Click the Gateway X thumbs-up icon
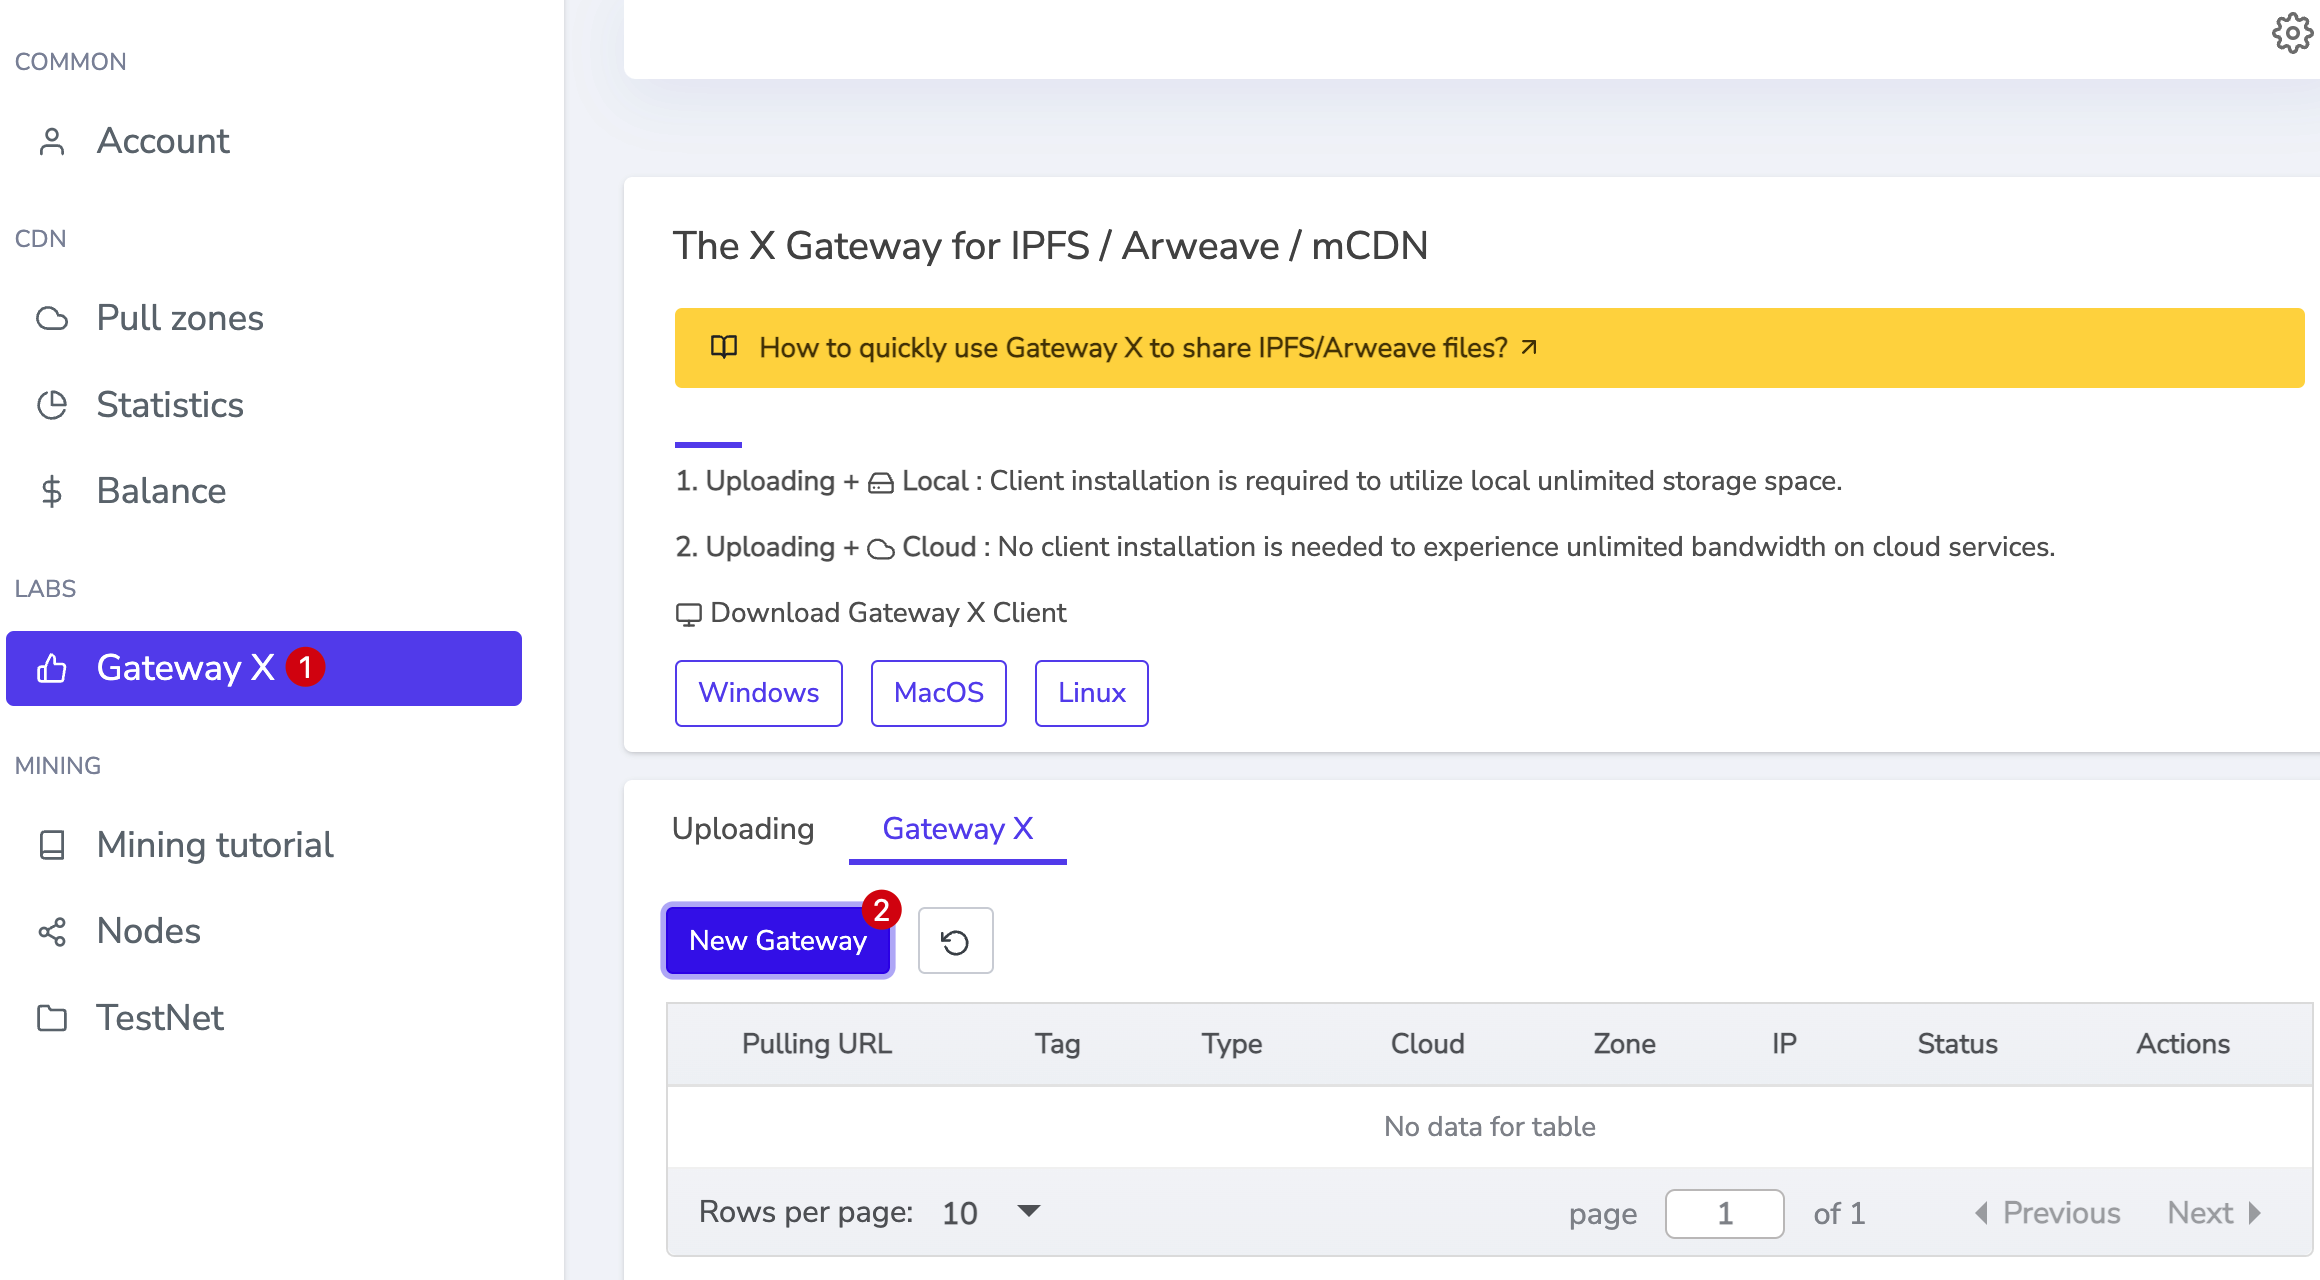 pos(52,668)
